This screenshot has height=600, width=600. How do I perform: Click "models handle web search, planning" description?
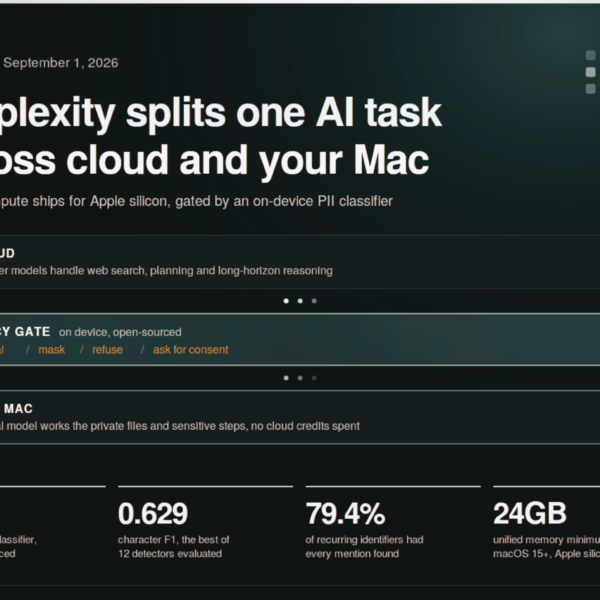166,271
